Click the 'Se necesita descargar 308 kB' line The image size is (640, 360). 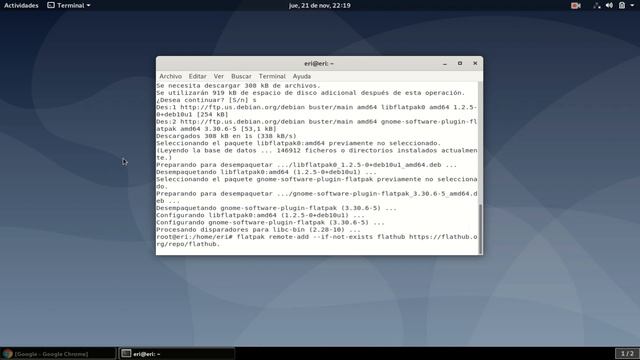click(238, 86)
